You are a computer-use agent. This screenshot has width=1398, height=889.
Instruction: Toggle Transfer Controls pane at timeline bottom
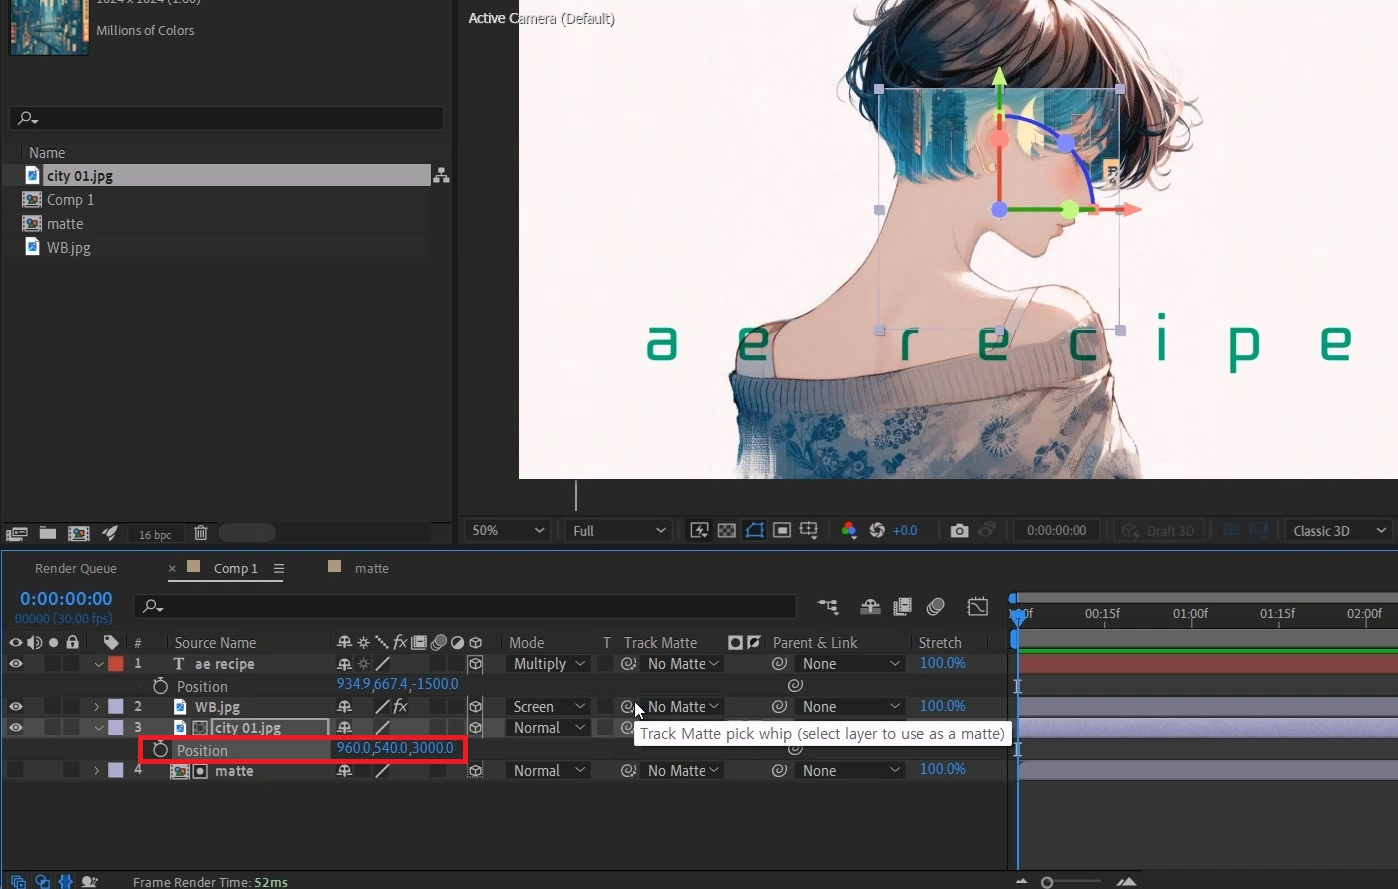point(42,882)
